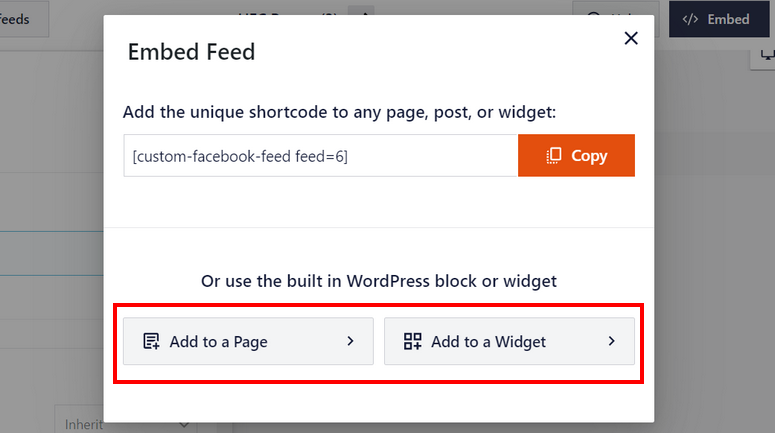Click the Embed Feed dialog title
The width and height of the screenshot is (775, 433).
(x=192, y=52)
